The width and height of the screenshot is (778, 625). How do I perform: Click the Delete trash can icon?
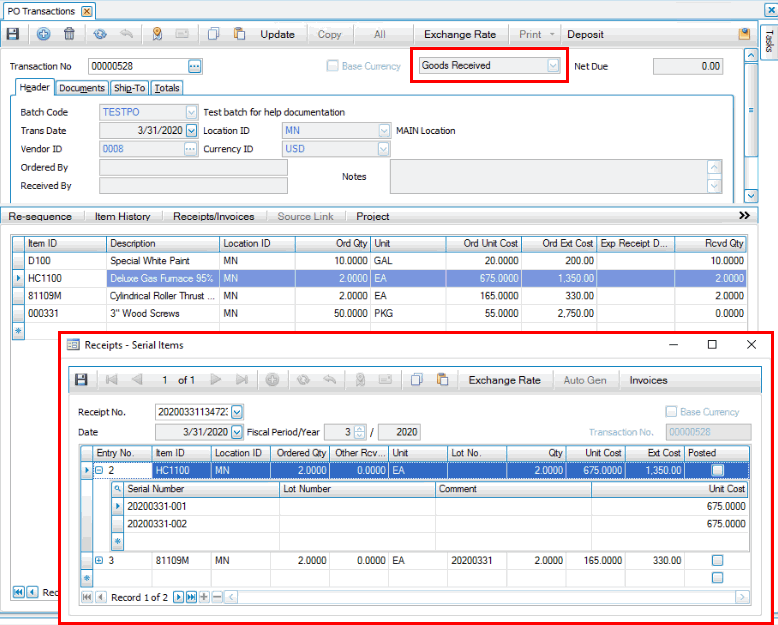click(69, 34)
